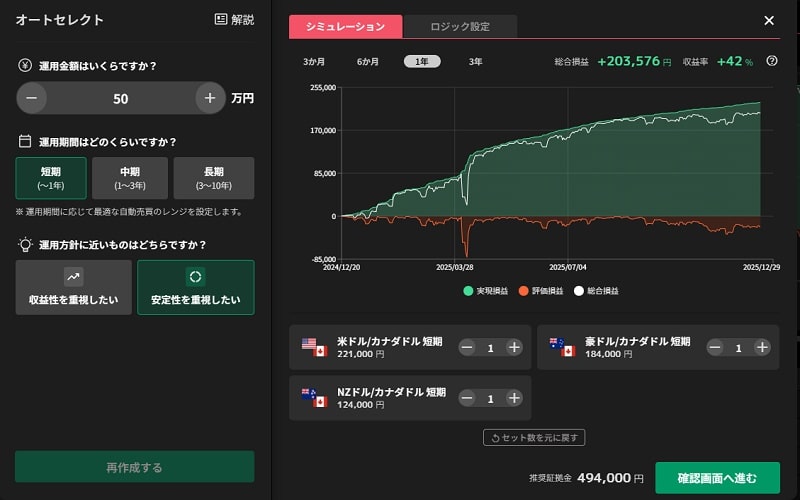800x500 pixels.
Task: Decrease NZドル/カナダドル 短期 set count
Action: [x=467, y=398]
